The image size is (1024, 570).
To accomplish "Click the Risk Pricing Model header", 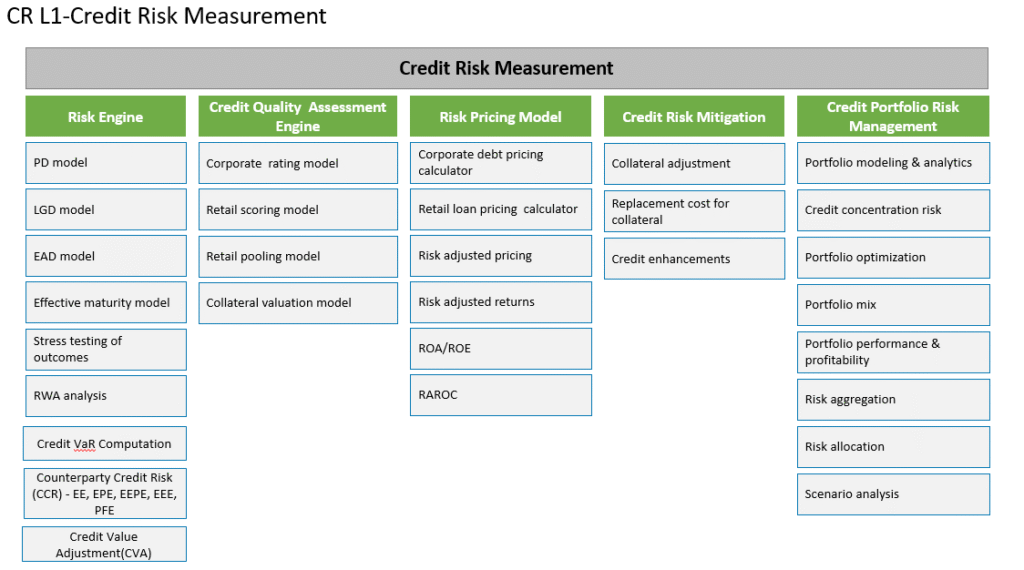I will [501, 116].
